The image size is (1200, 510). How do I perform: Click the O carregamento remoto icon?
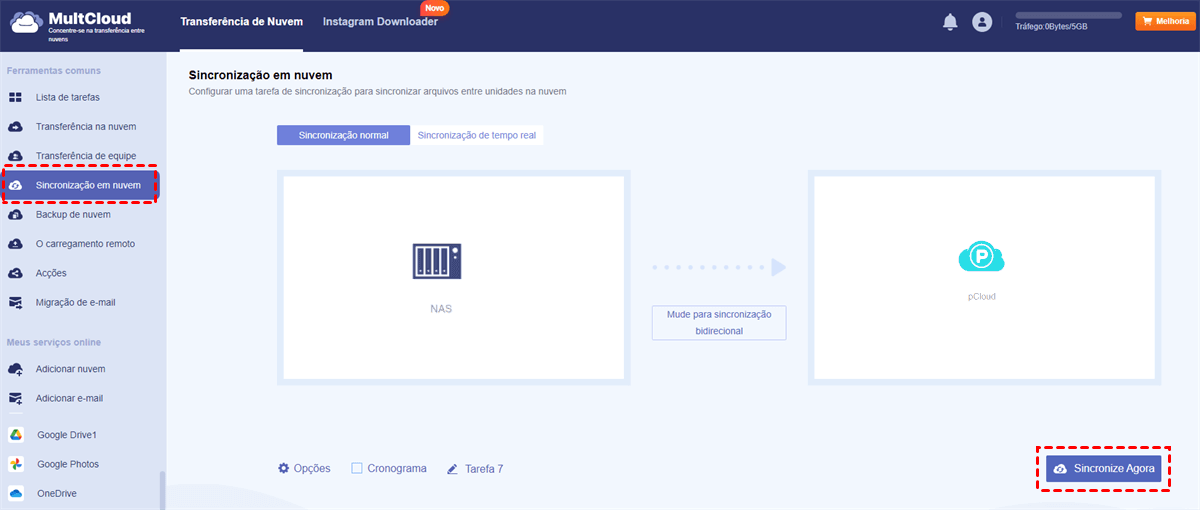point(15,243)
